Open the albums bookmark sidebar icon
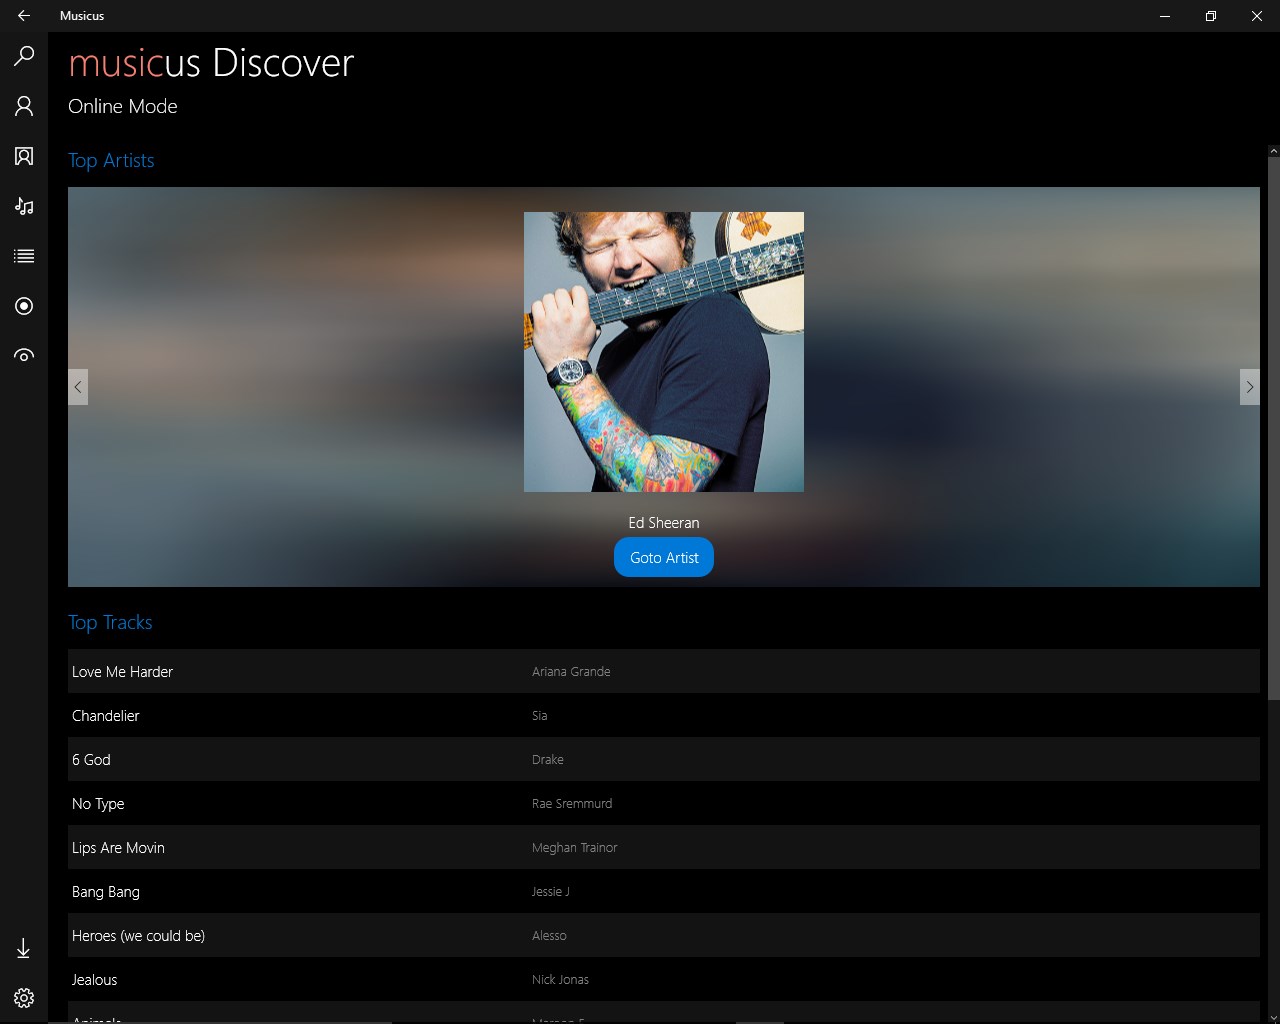The height and width of the screenshot is (1024, 1280). pos(24,156)
